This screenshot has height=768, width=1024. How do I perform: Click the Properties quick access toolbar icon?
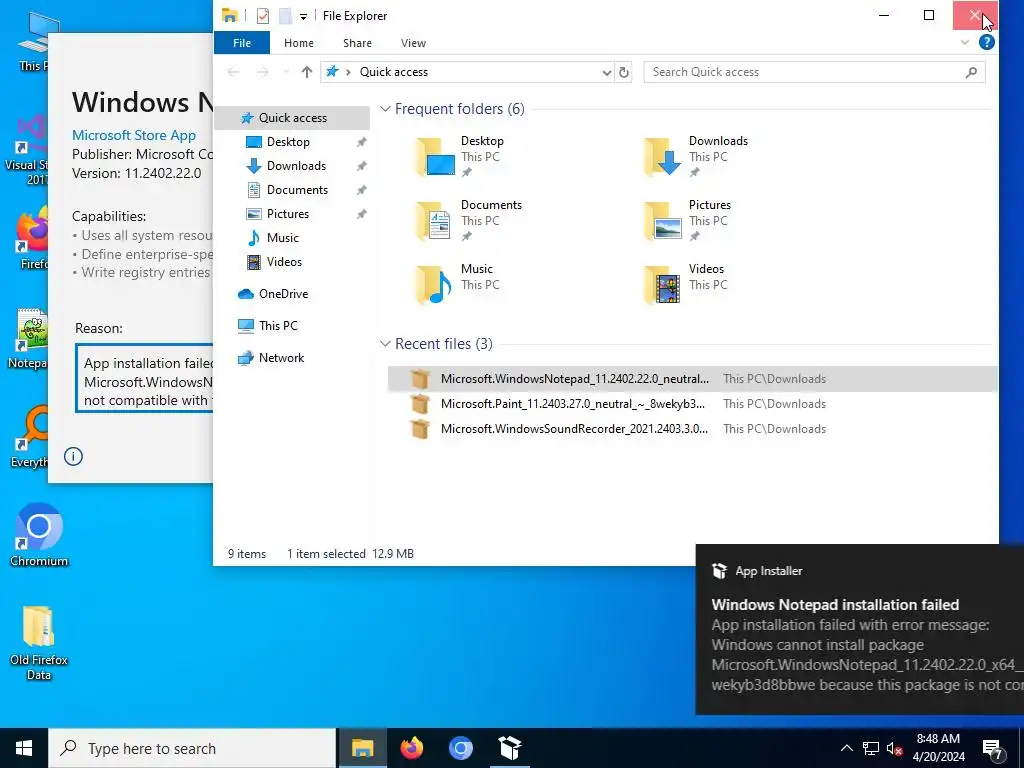pos(263,16)
